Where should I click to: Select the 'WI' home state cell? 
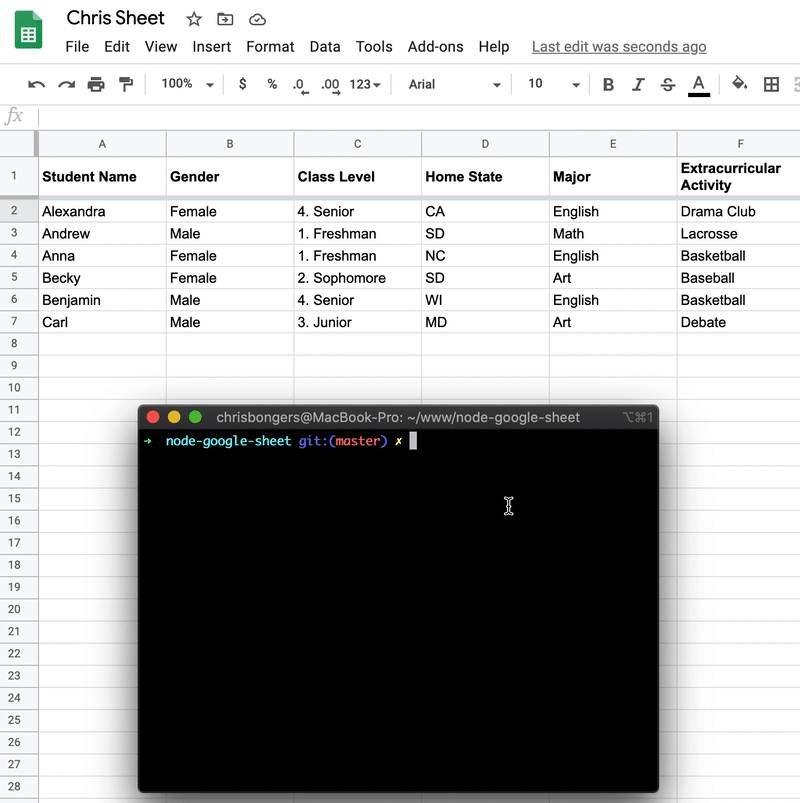(485, 300)
